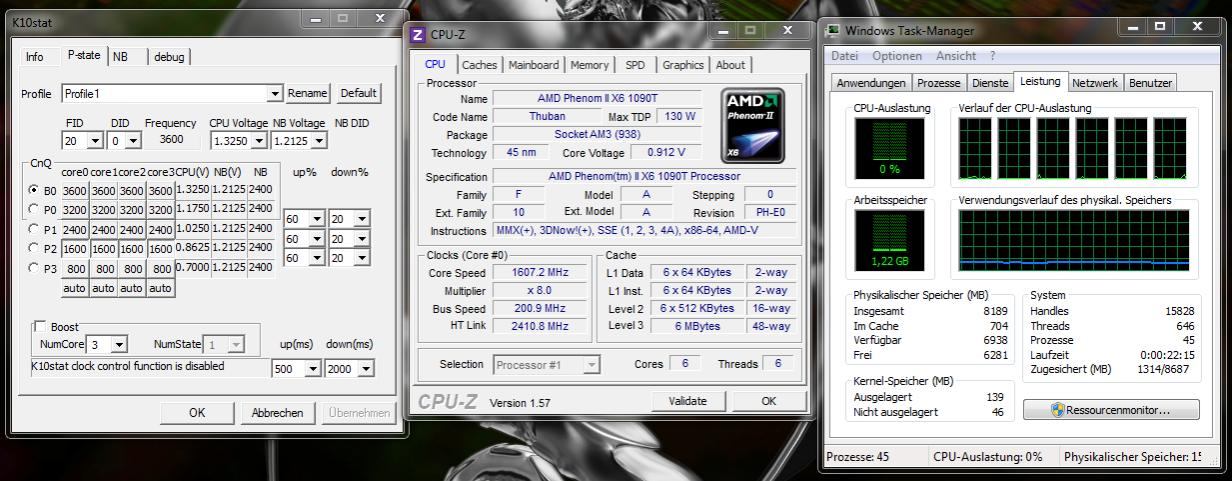The height and width of the screenshot is (481, 1232).
Task: Enable the Boost checkbox in K10stat
Action: click(x=41, y=327)
